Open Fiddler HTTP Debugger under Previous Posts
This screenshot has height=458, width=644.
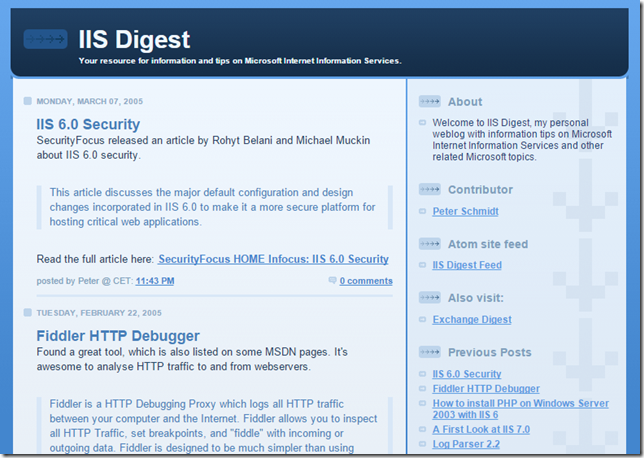486,389
